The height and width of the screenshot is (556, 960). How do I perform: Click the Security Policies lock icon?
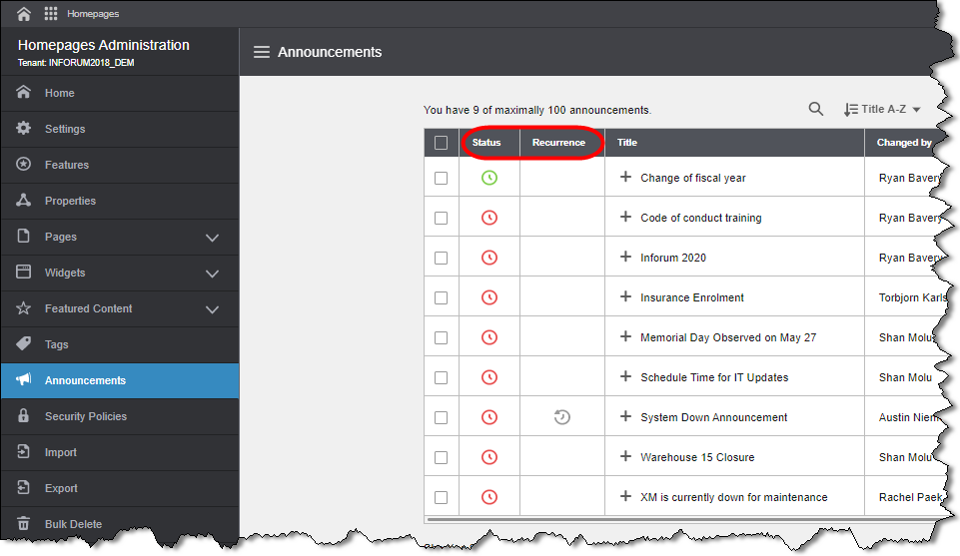[x=23, y=416]
